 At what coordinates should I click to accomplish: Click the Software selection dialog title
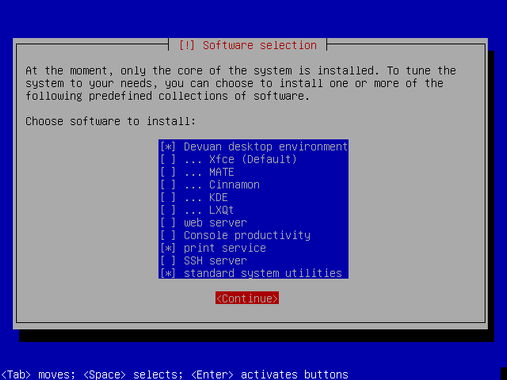[x=248, y=45]
